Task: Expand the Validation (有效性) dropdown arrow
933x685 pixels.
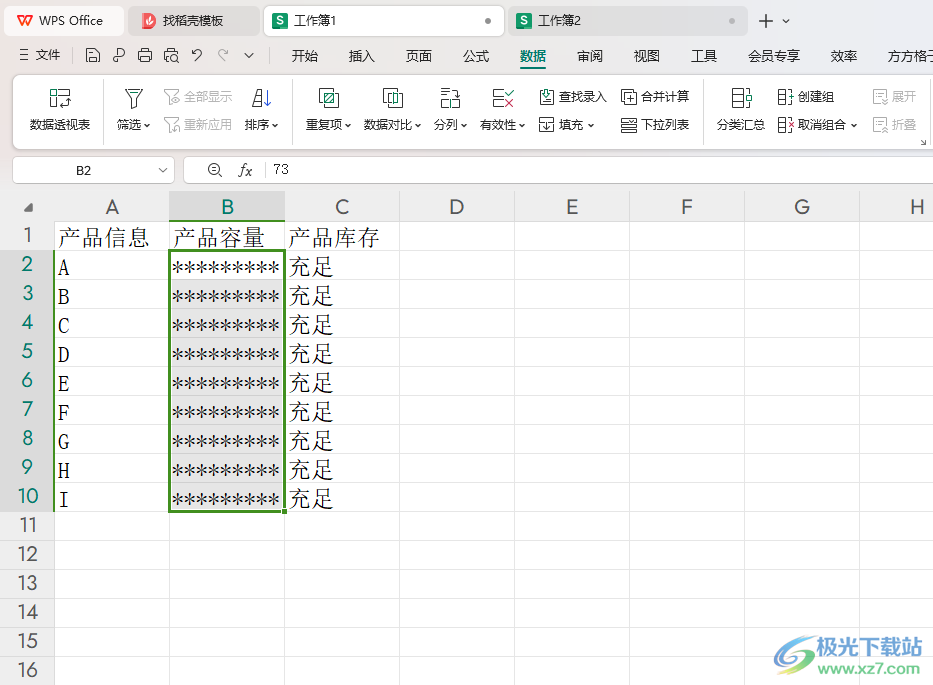Action: (522, 126)
